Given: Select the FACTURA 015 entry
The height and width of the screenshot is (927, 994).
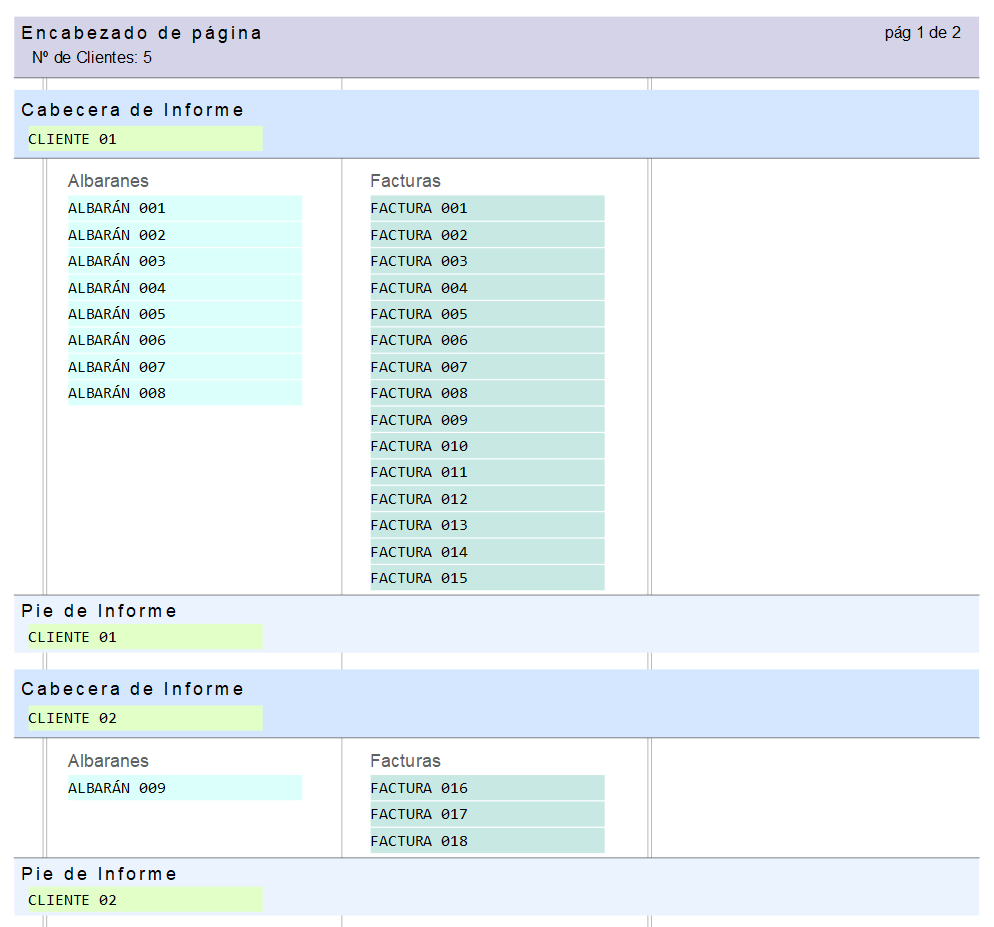Looking at the screenshot, I should click(x=487, y=578).
